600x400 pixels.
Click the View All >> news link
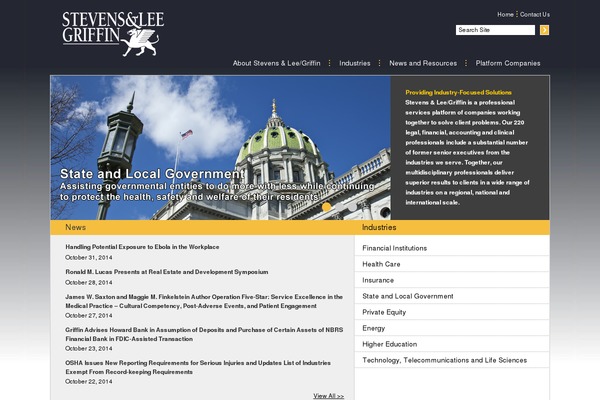(x=328, y=396)
